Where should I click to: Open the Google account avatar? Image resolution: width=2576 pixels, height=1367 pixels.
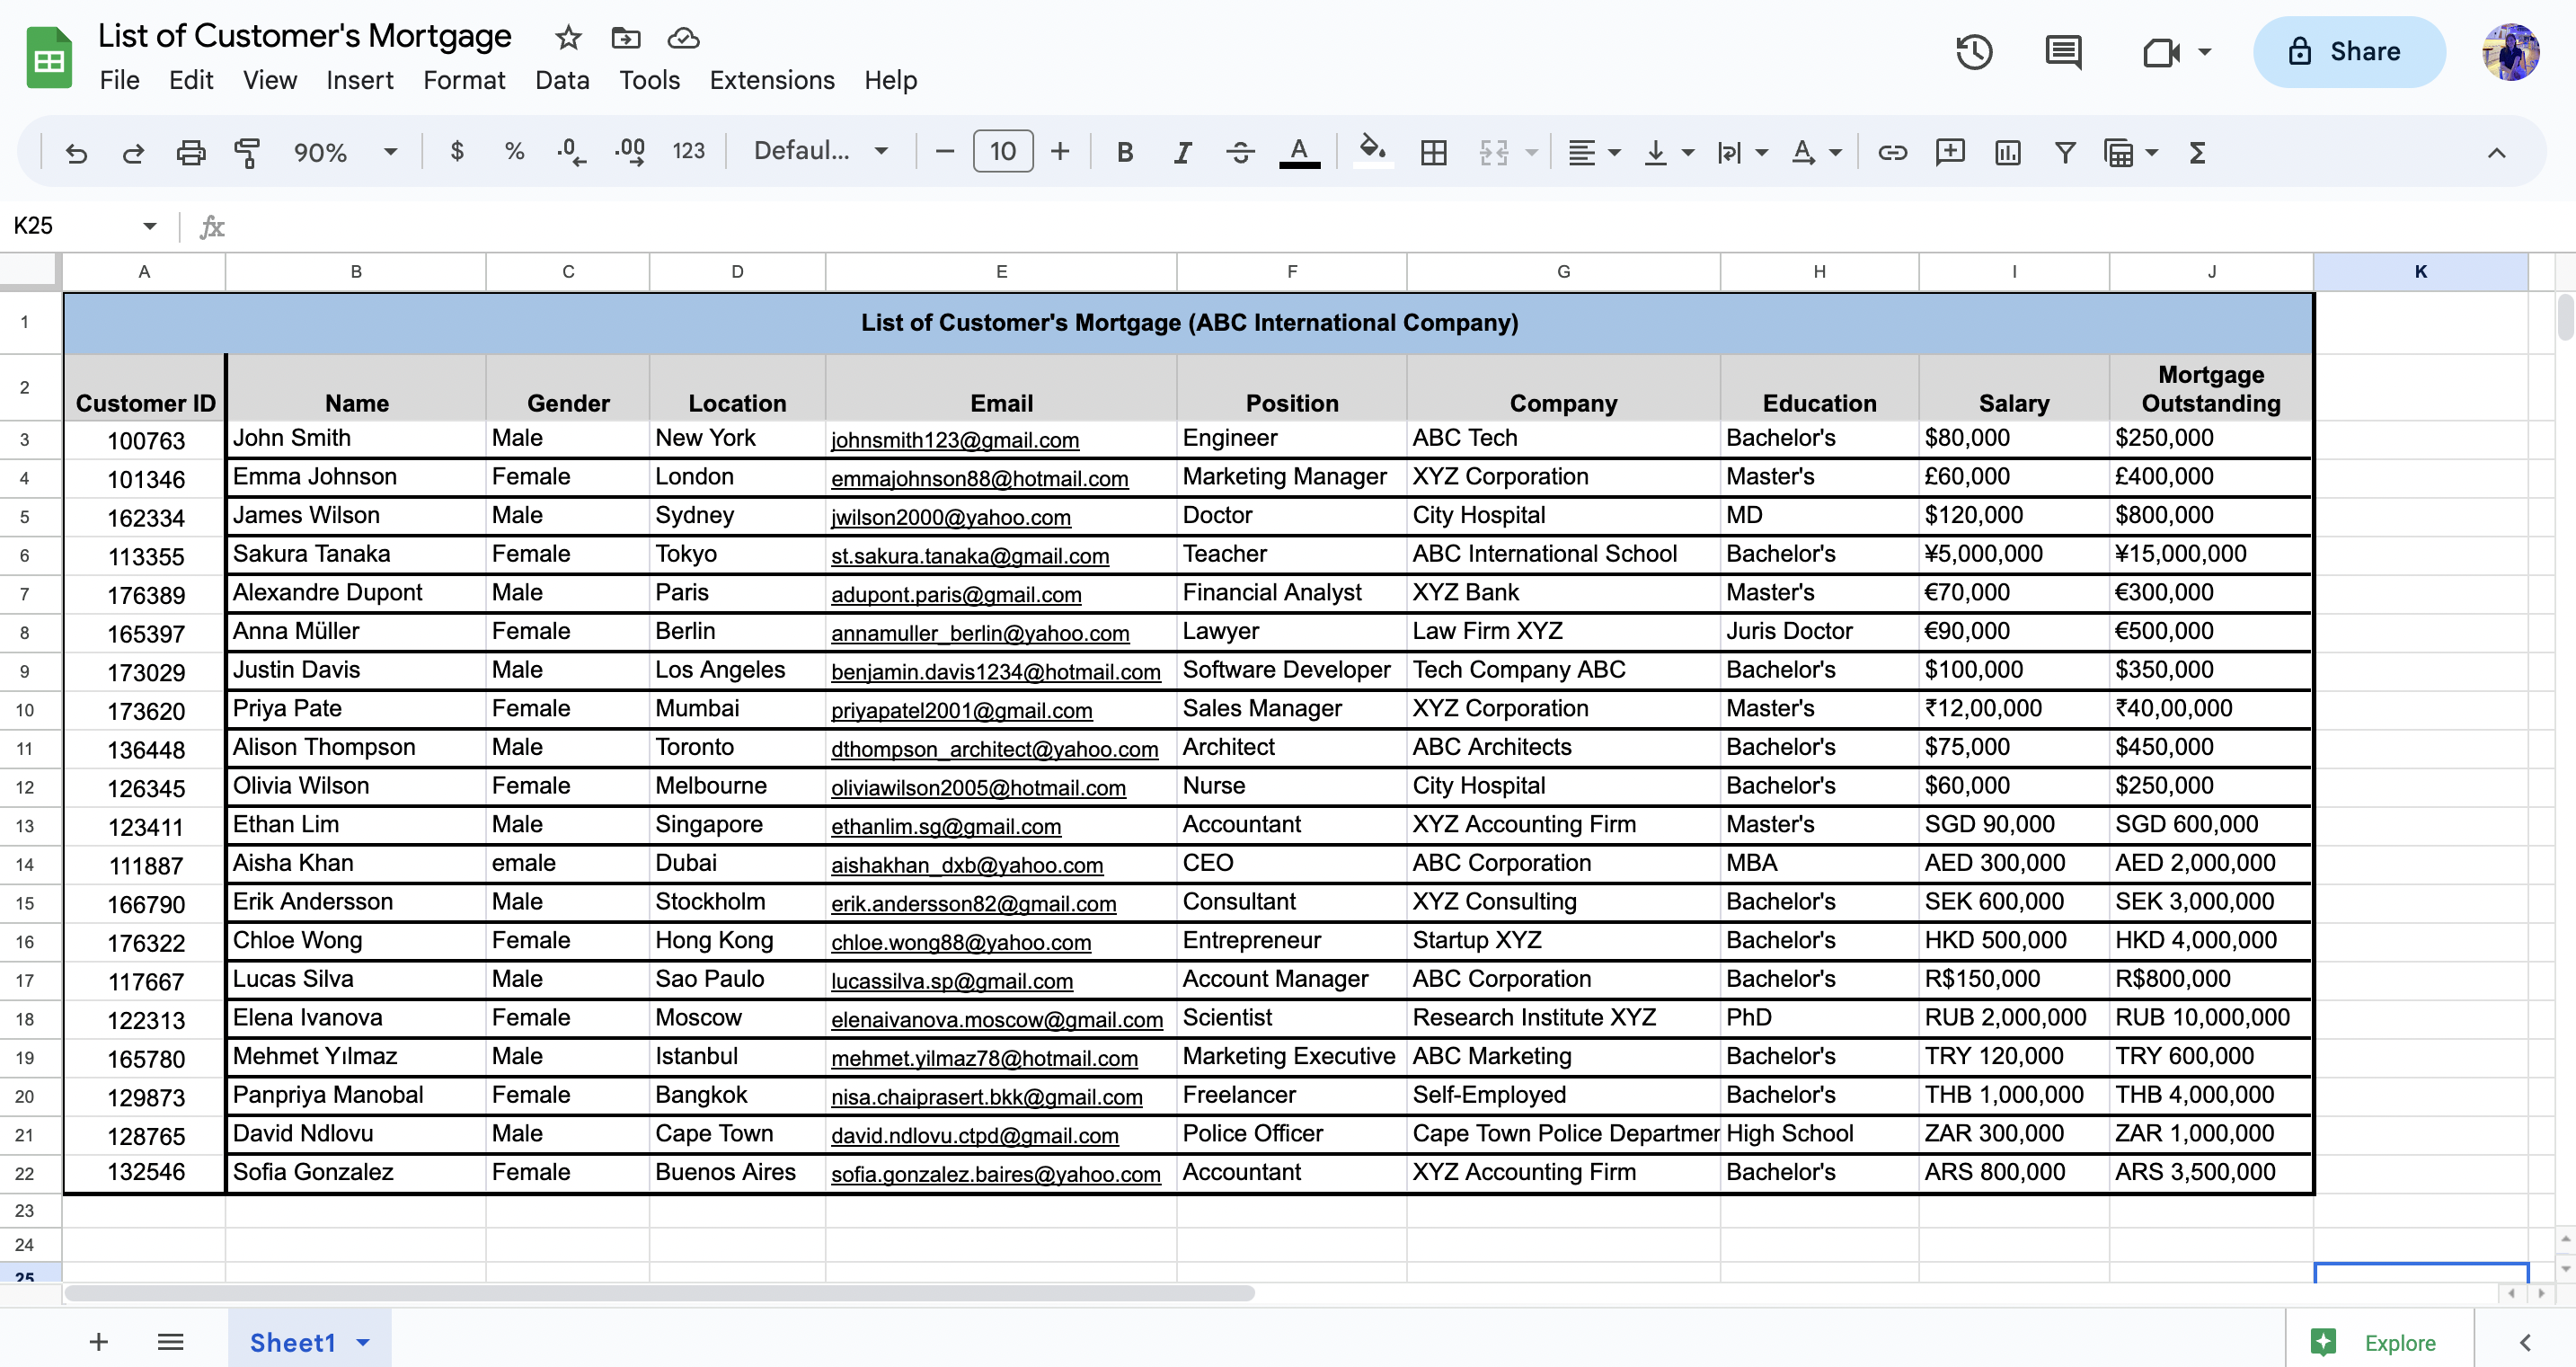click(x=2510, y=51)
